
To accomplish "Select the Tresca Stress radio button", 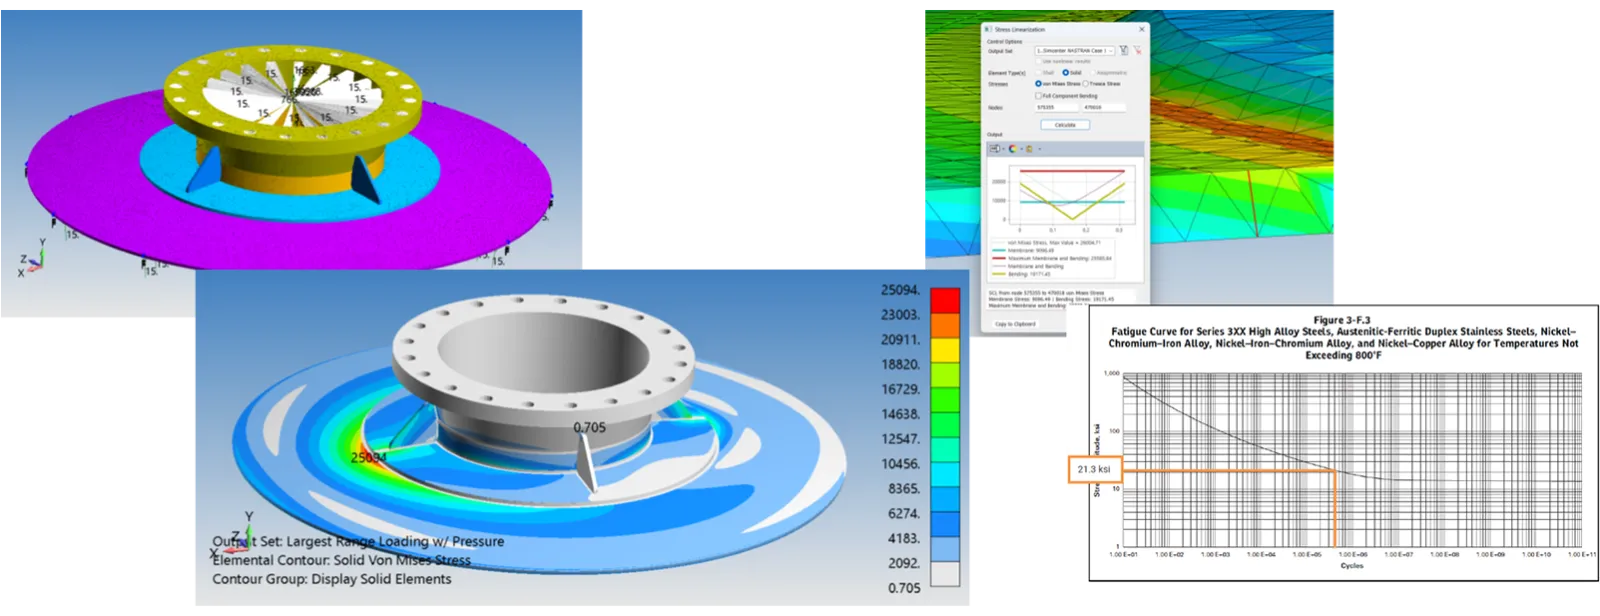I will [1085, 84].
